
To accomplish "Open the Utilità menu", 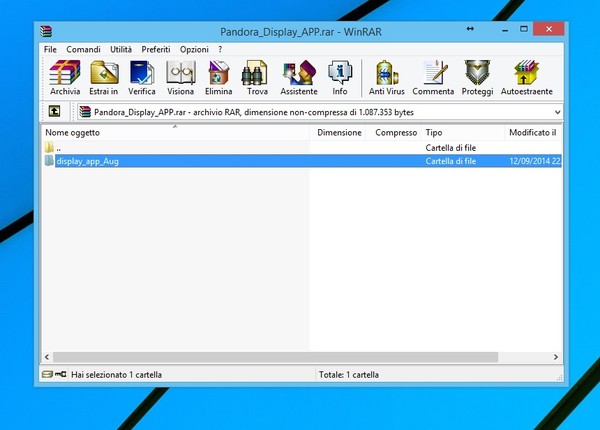I will coord(121,49).
